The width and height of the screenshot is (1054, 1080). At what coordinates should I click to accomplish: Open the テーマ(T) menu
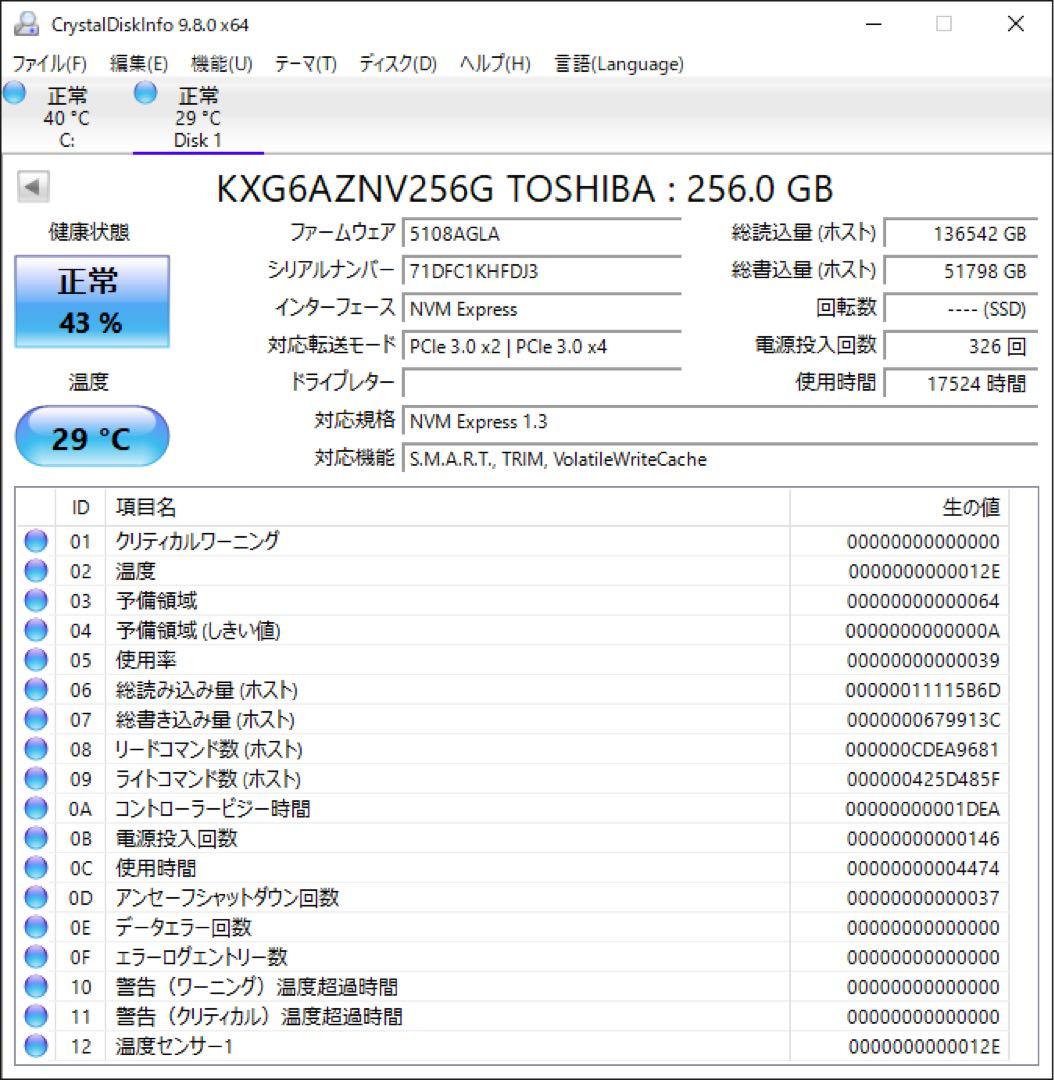click(305, 64)
